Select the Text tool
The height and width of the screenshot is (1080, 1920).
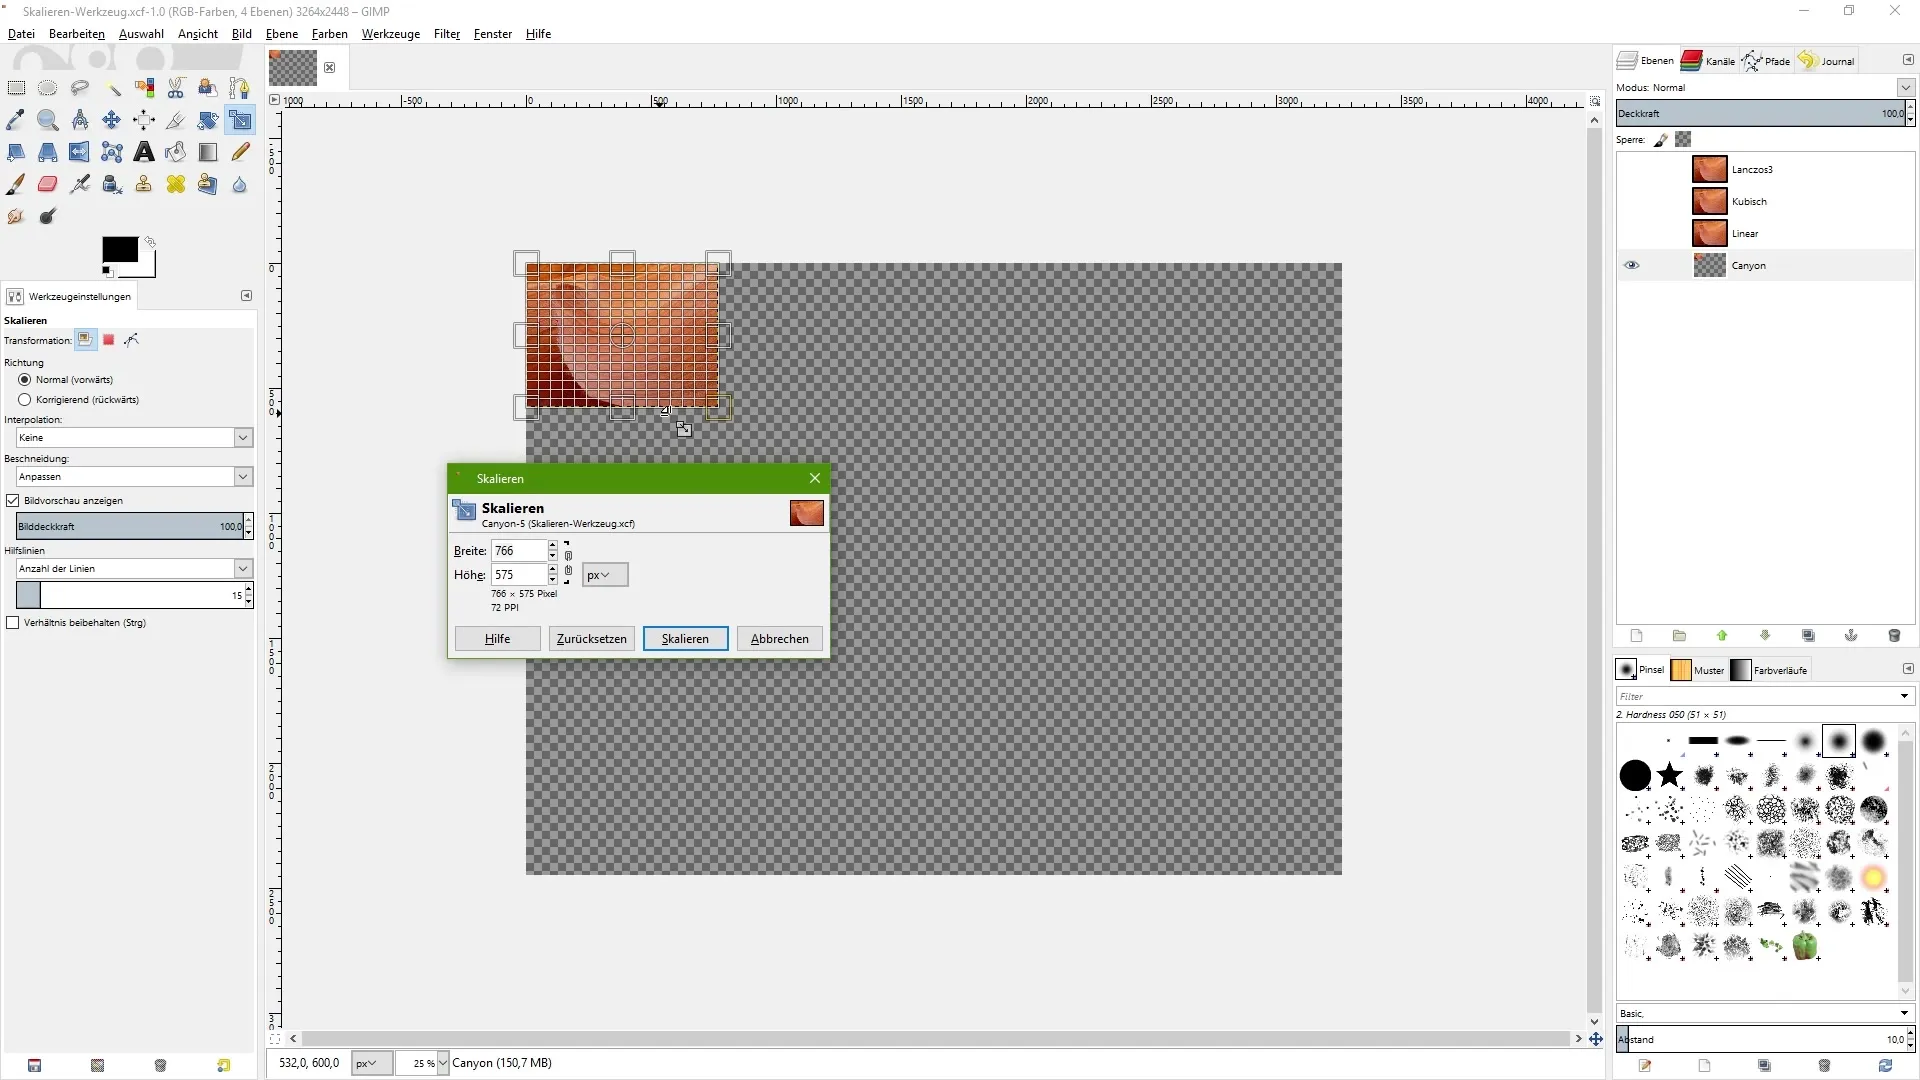pyautogui.click(x=144, y=152)
